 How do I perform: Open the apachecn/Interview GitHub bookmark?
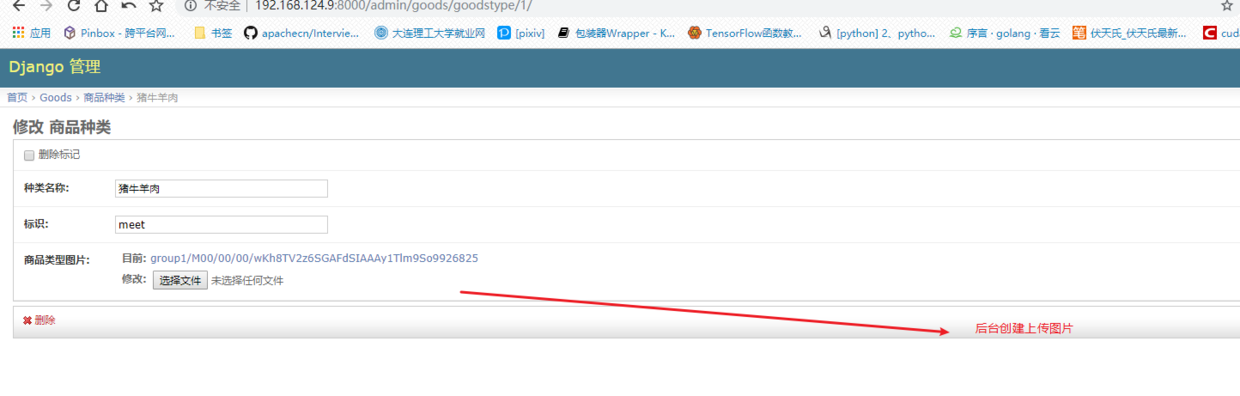click(x=302, y=33)
